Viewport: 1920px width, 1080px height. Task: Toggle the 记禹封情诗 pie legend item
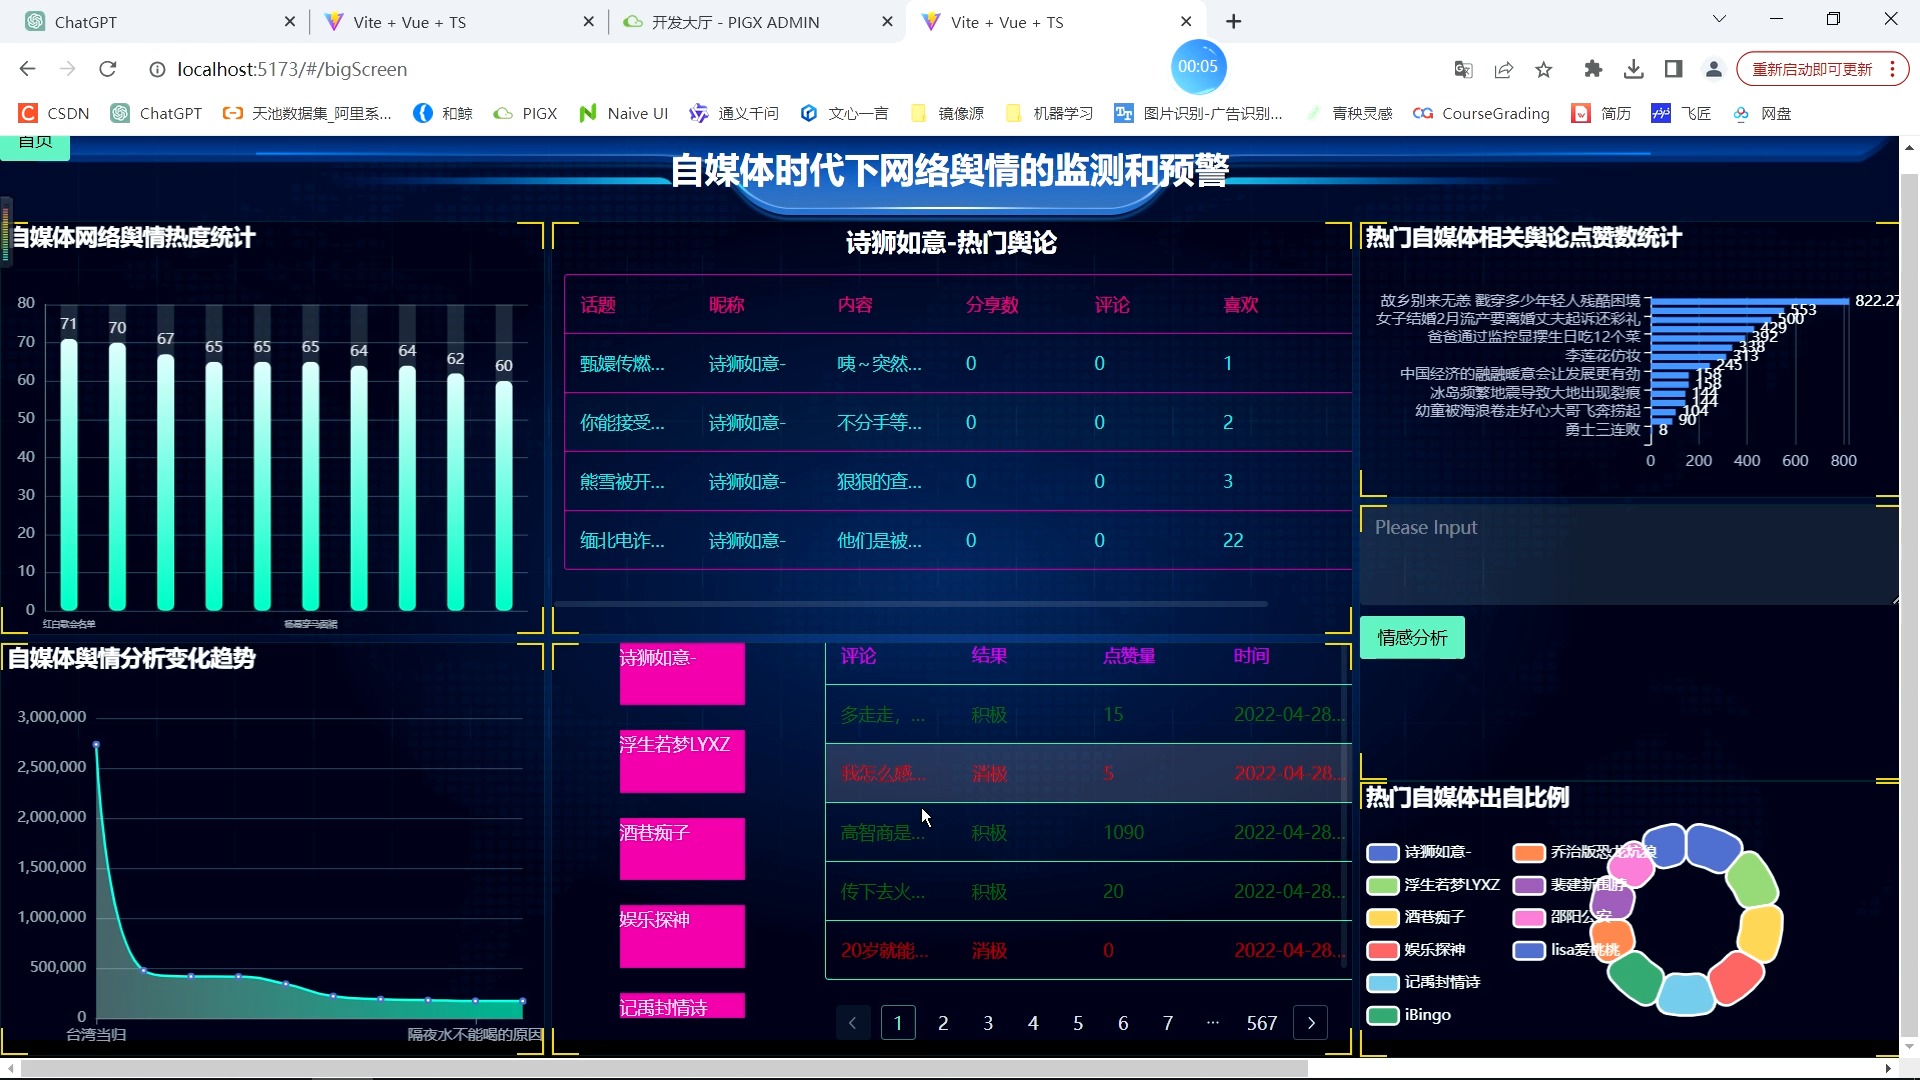tap(1424, 982)
